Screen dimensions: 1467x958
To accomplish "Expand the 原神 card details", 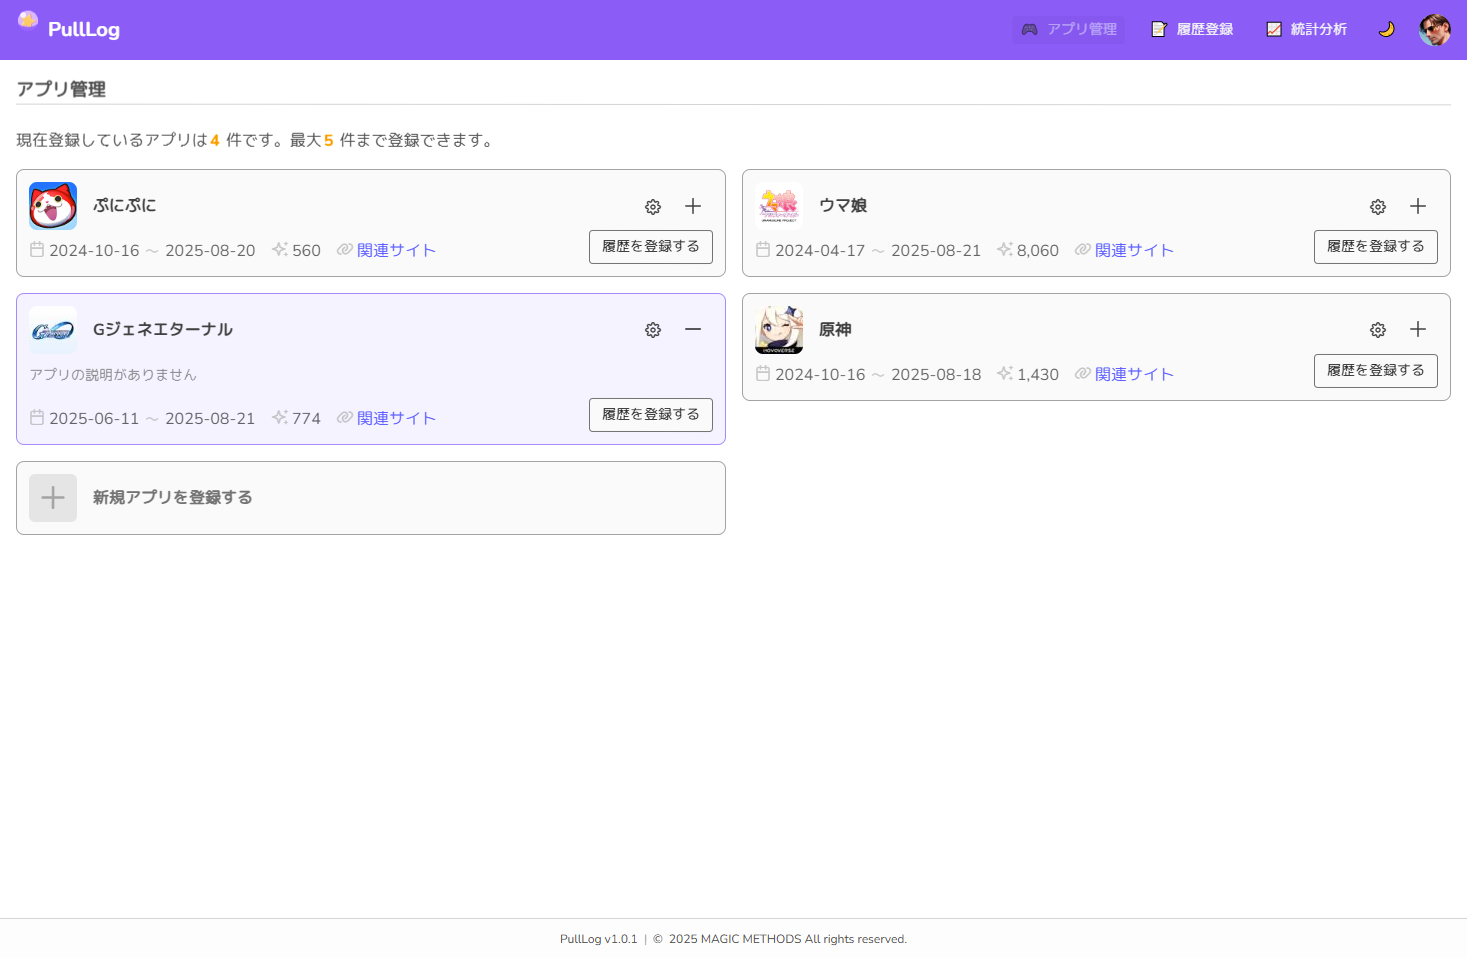I will coord(1418,329).
